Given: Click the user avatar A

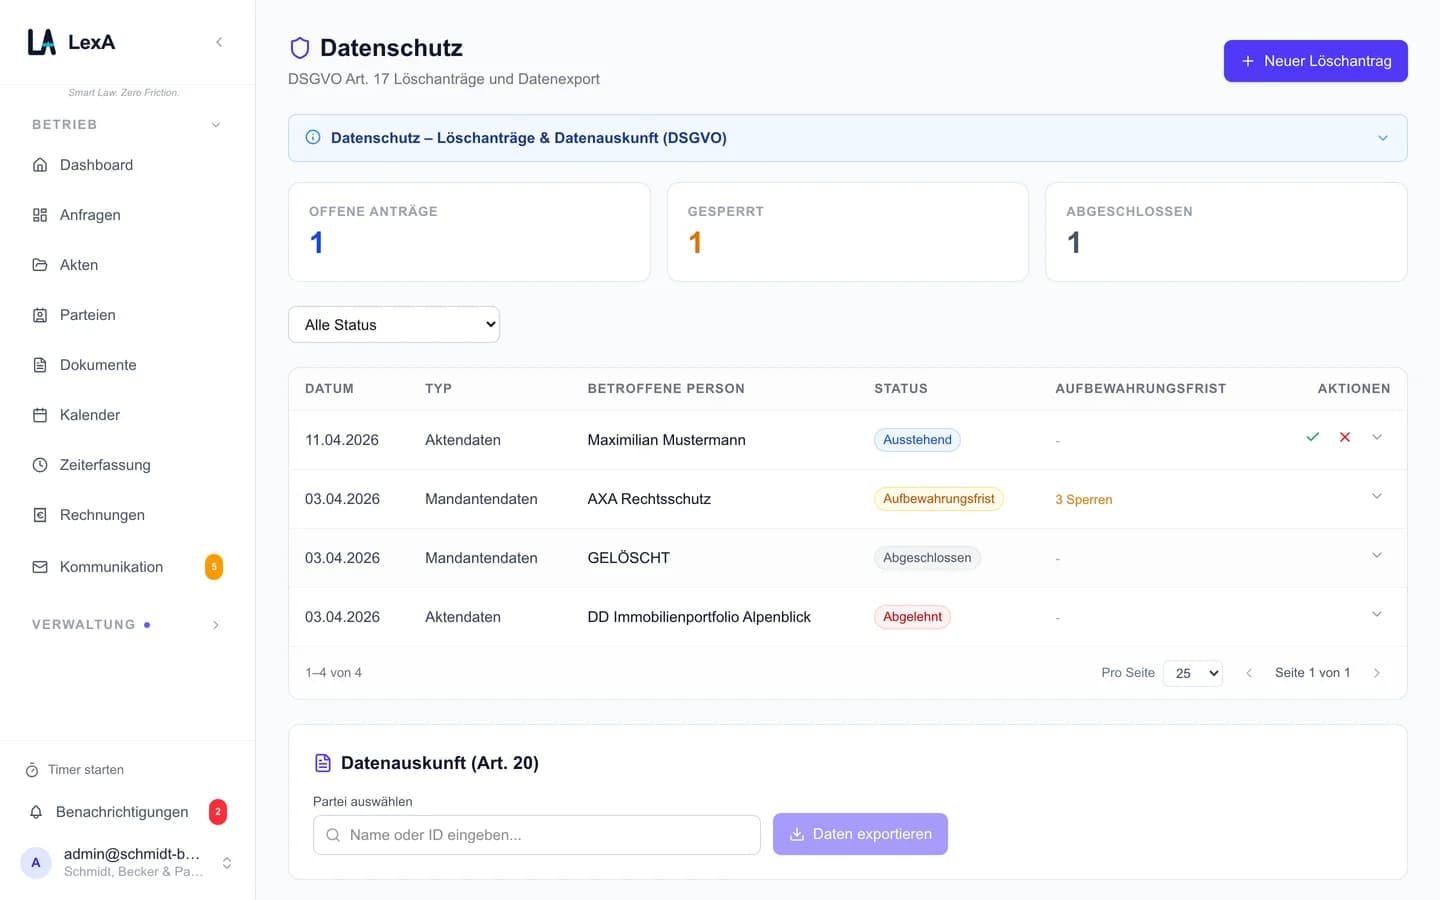Looking at the screenshot, I should coord(36,862).
